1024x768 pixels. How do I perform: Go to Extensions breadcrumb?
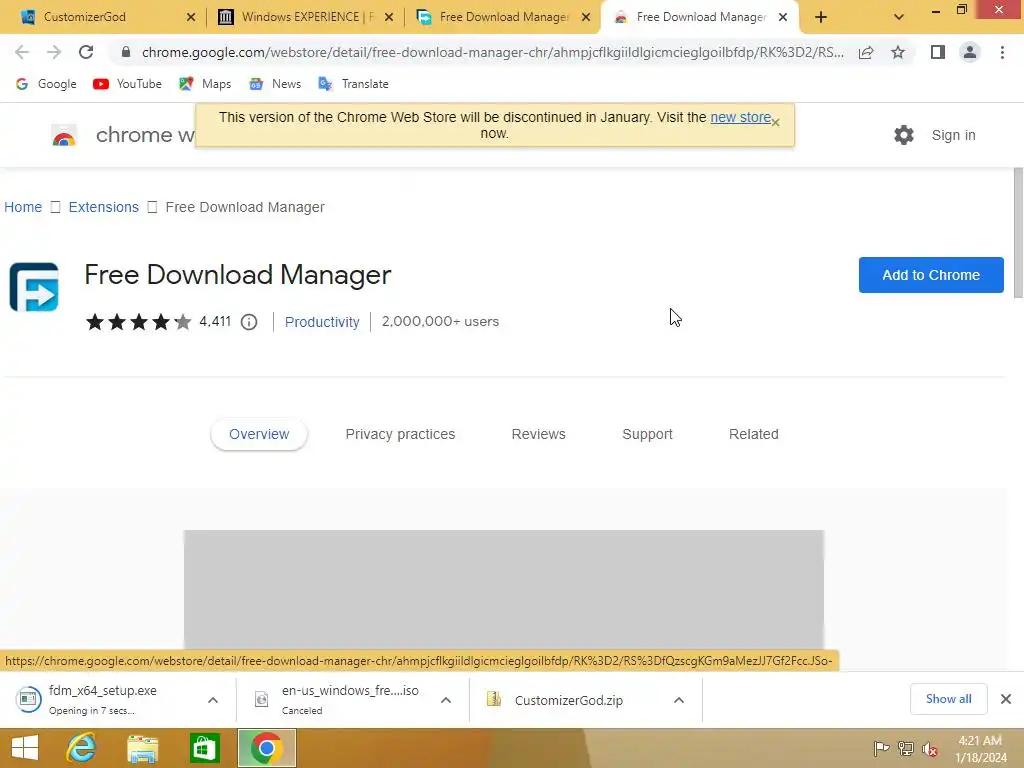(103, 207)
